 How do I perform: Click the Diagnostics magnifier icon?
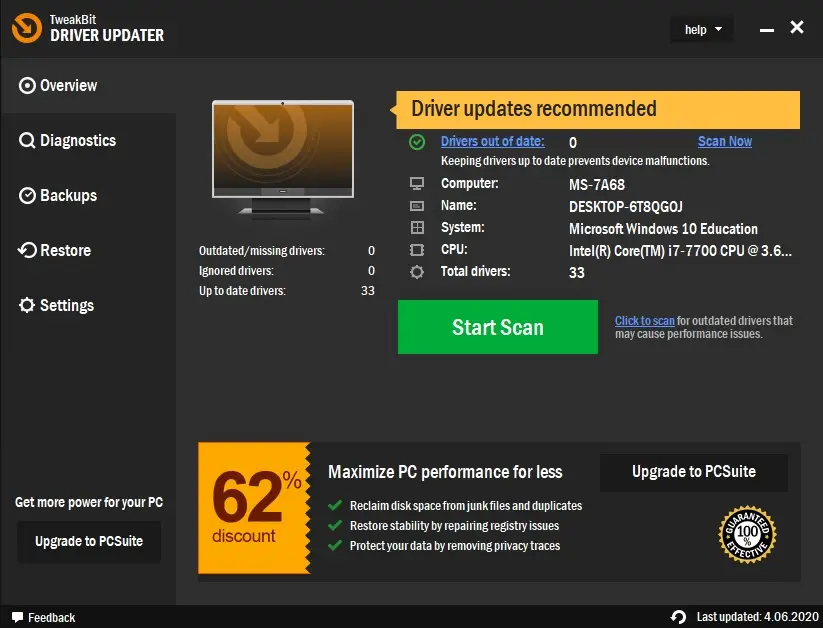(x=27, y=141)
